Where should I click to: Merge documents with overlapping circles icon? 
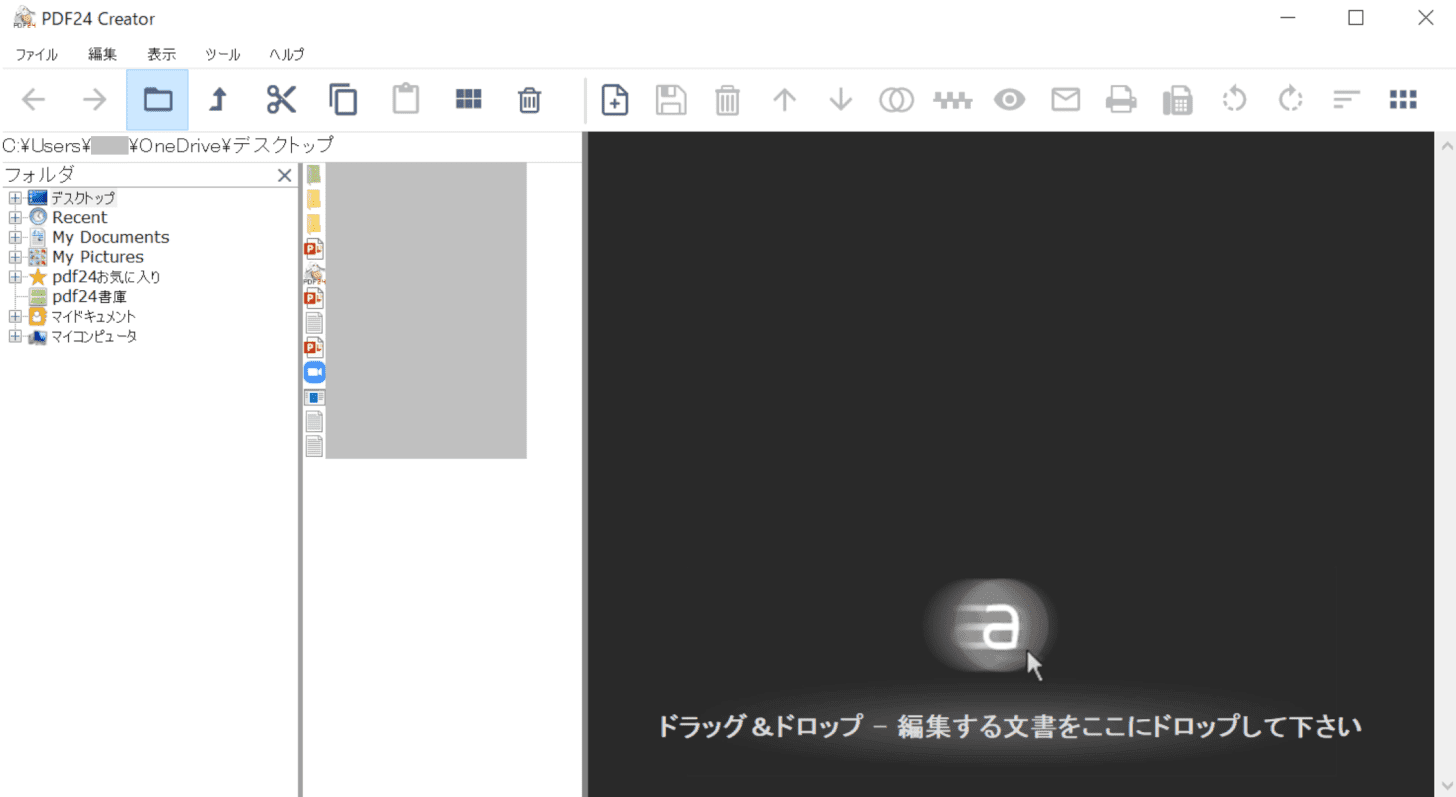(896, 99)
